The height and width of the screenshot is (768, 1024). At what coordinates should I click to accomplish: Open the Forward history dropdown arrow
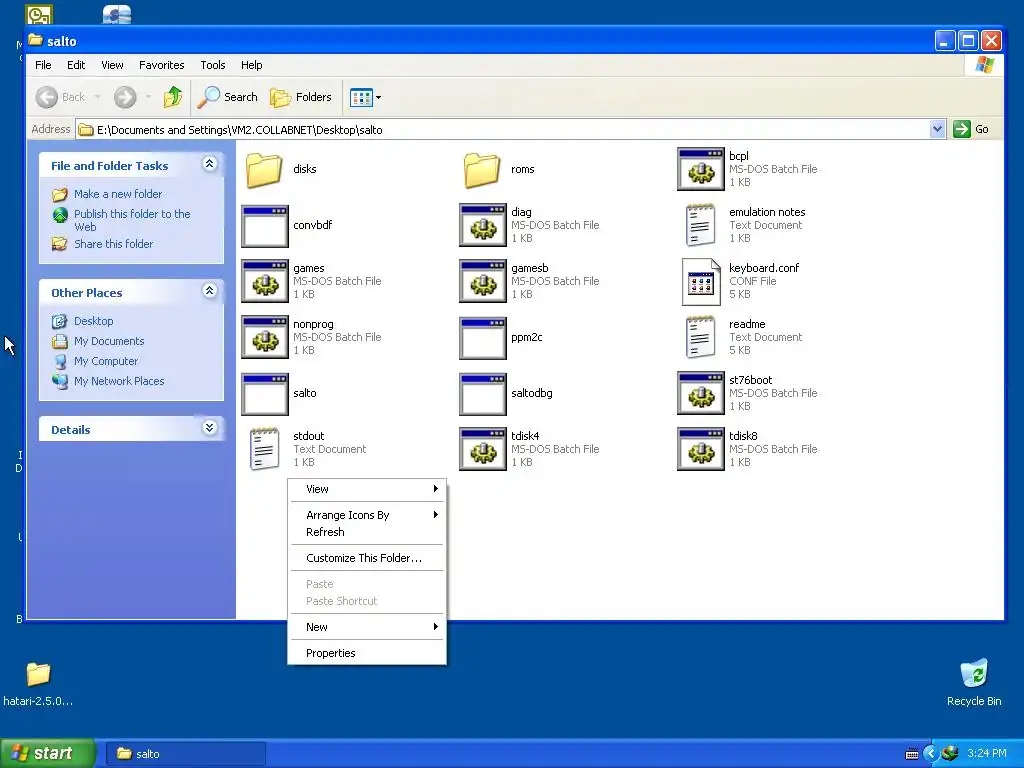point(148,97)
